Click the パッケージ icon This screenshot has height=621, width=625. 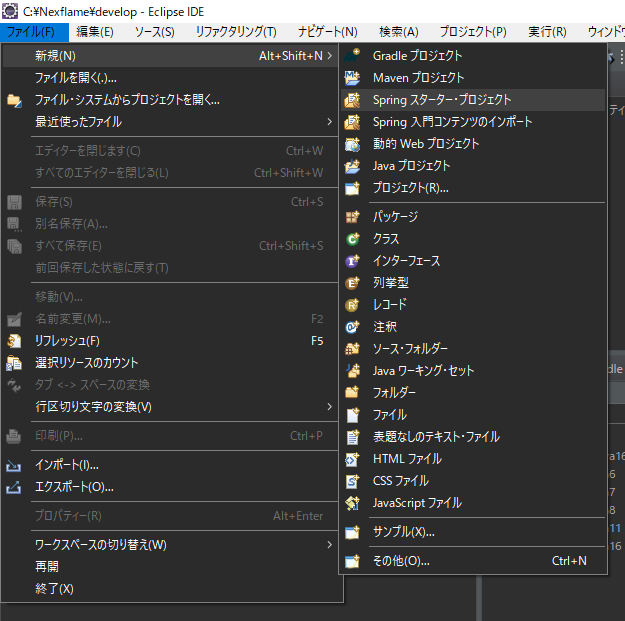[x=352, y=217]
